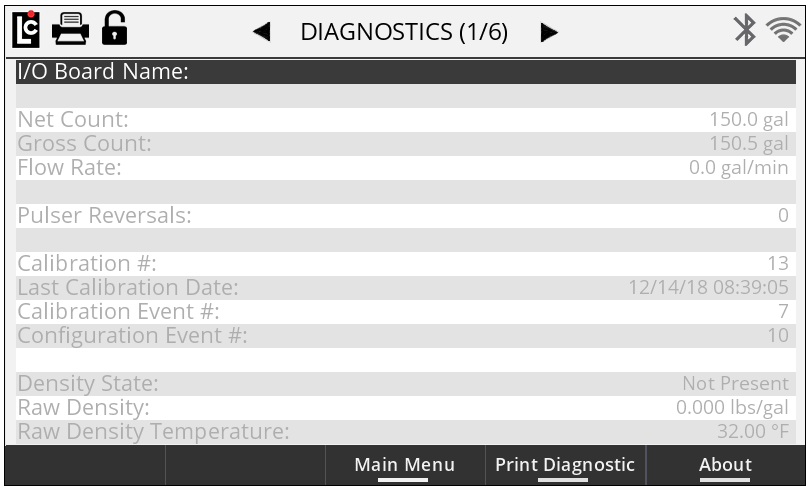Click the DIAGNOSTICS (1/6) title

[x=404, y=32]
